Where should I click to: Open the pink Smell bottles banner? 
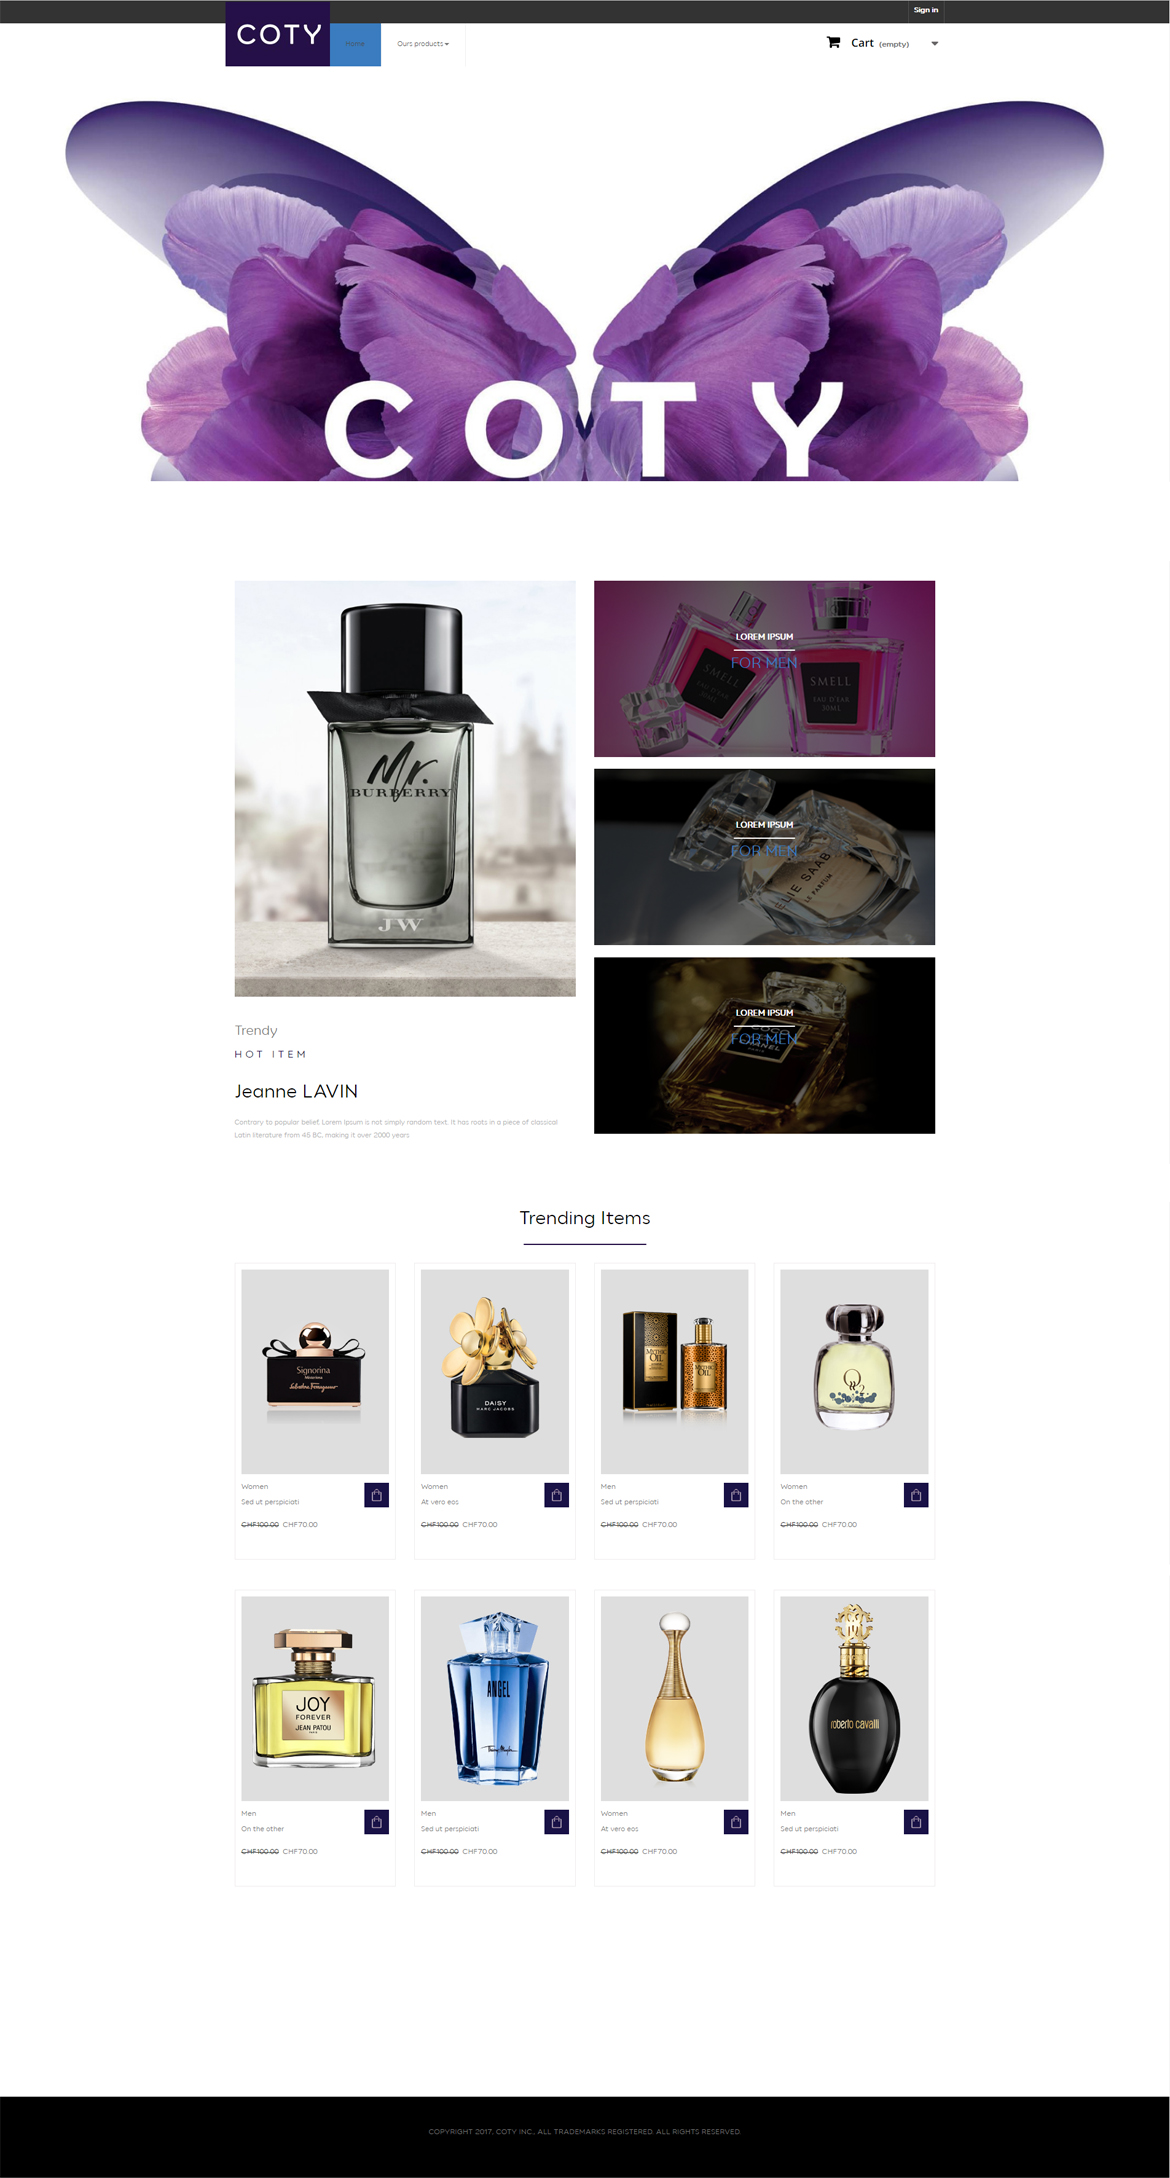tap(764, 668)
